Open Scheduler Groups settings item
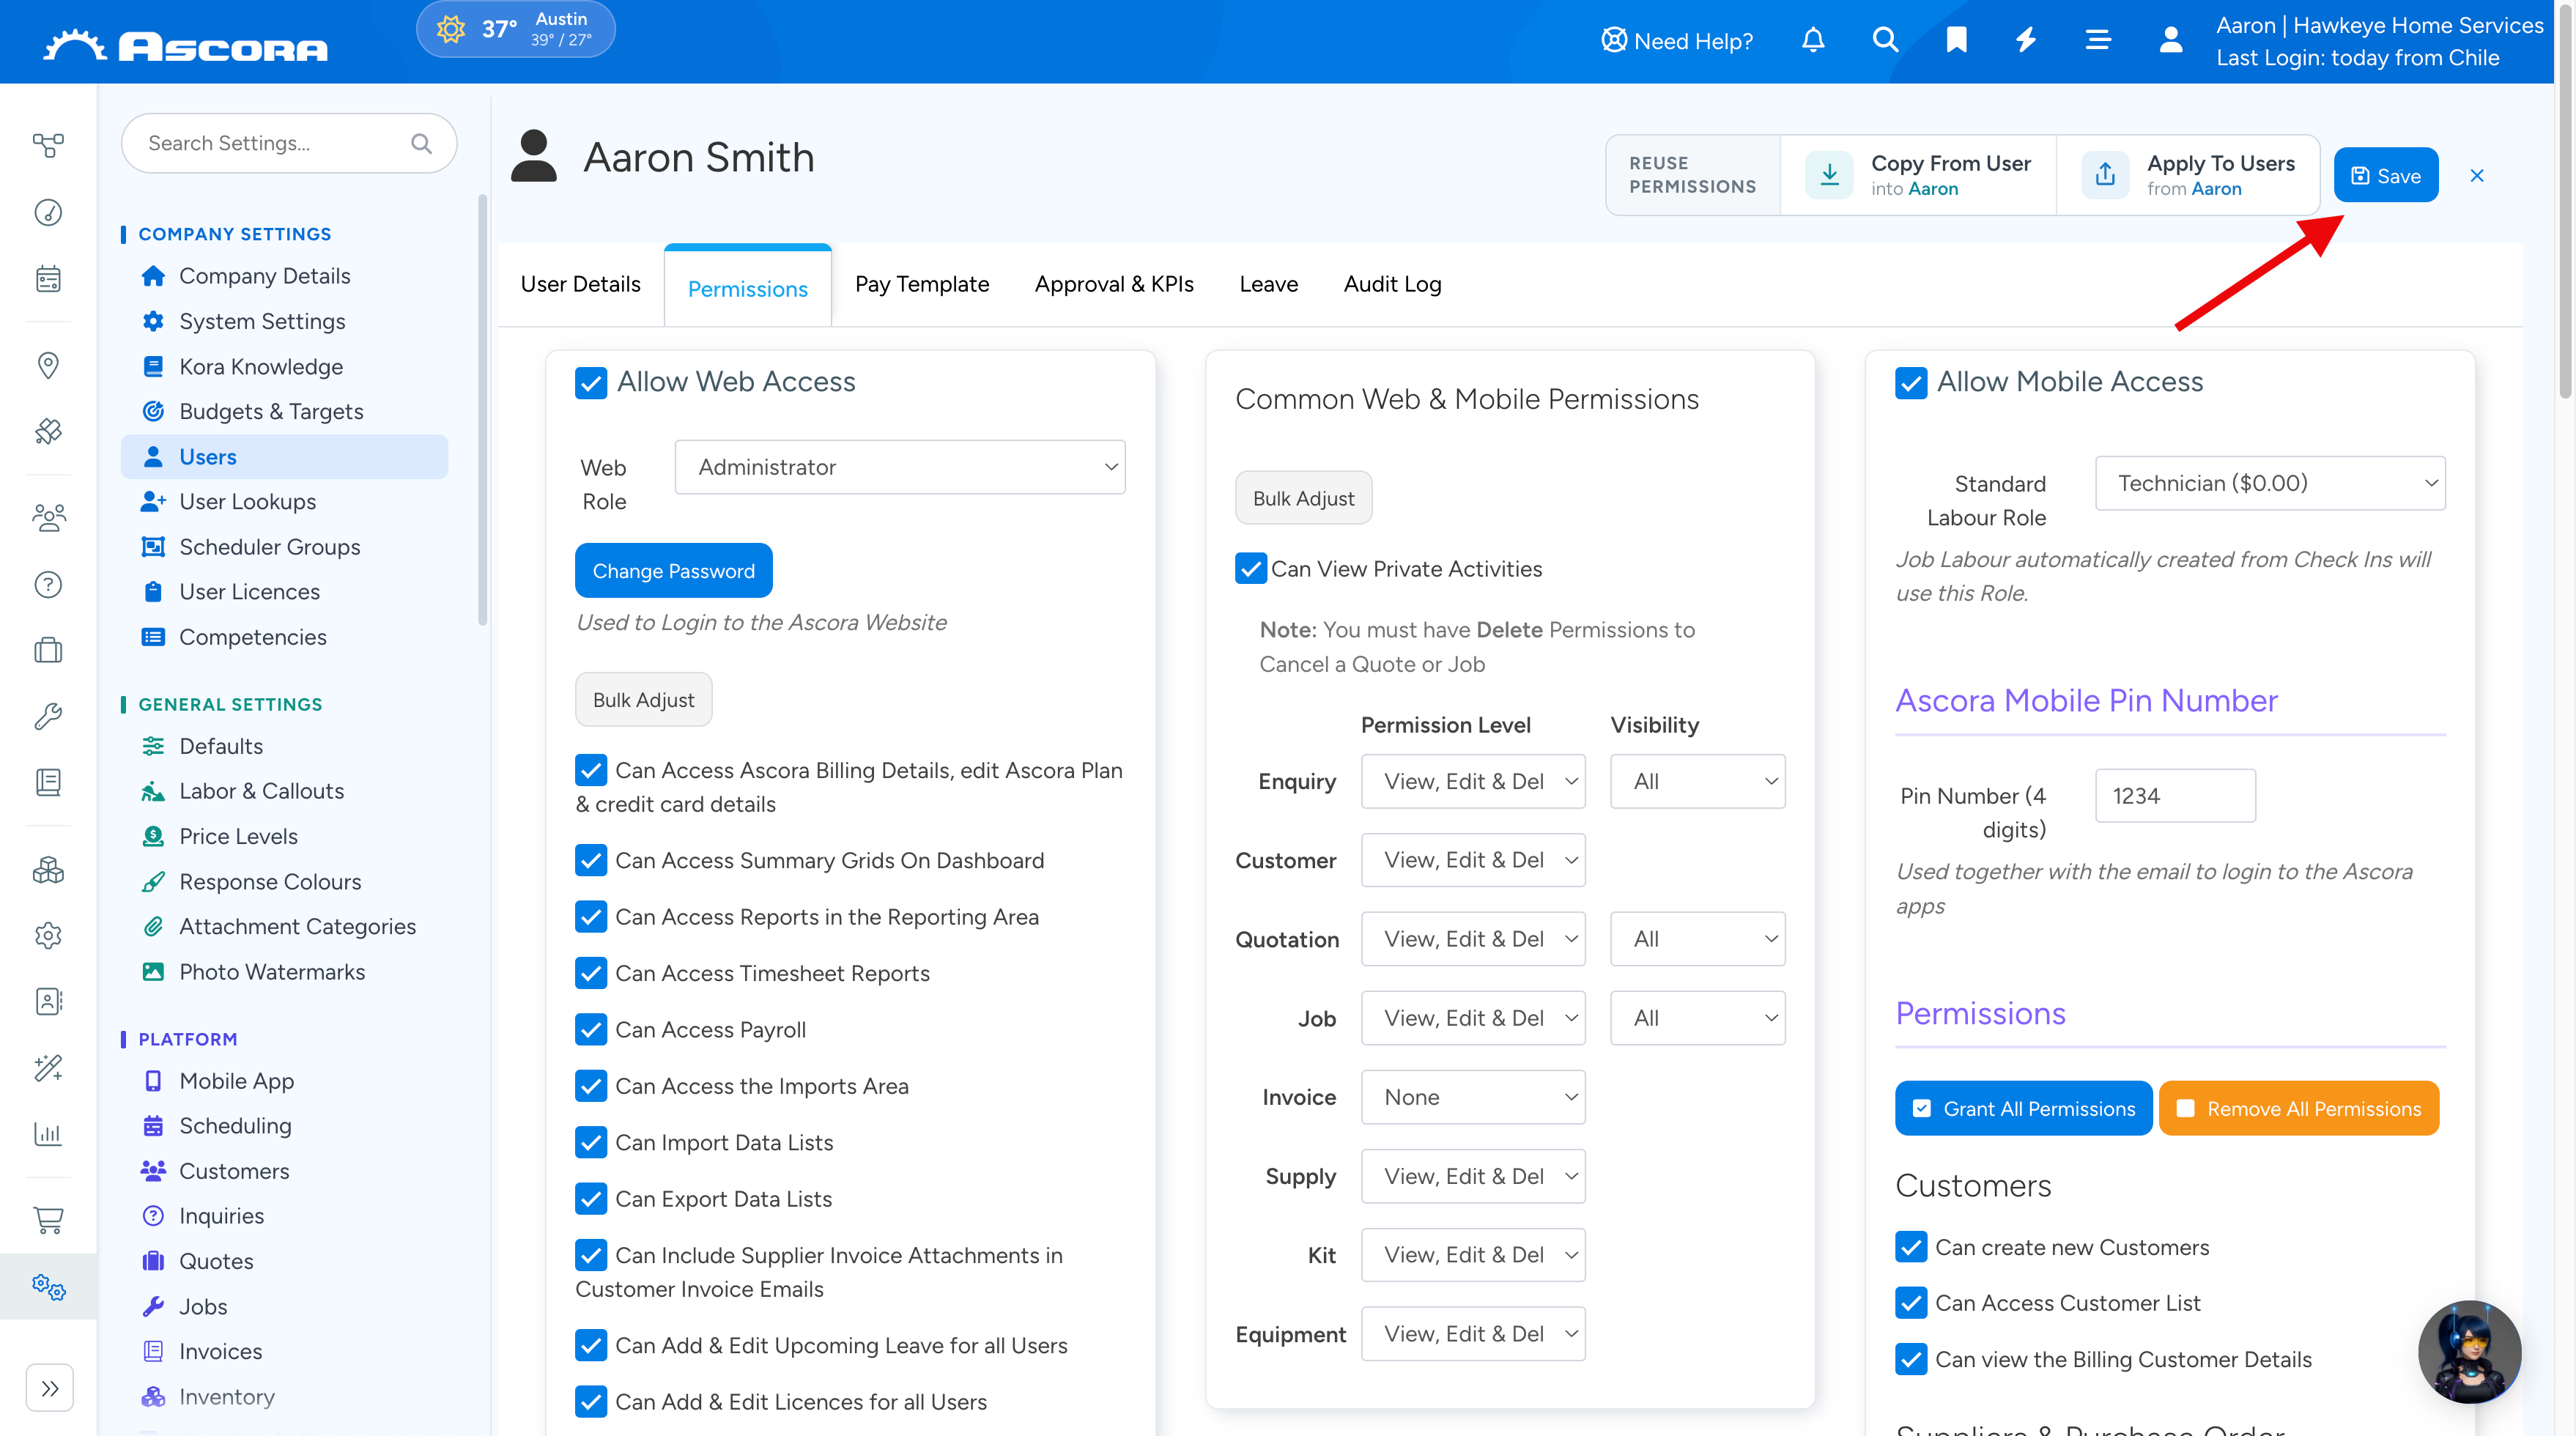The height and width of the screenshot is (1436, 2576). pos(270,547)
